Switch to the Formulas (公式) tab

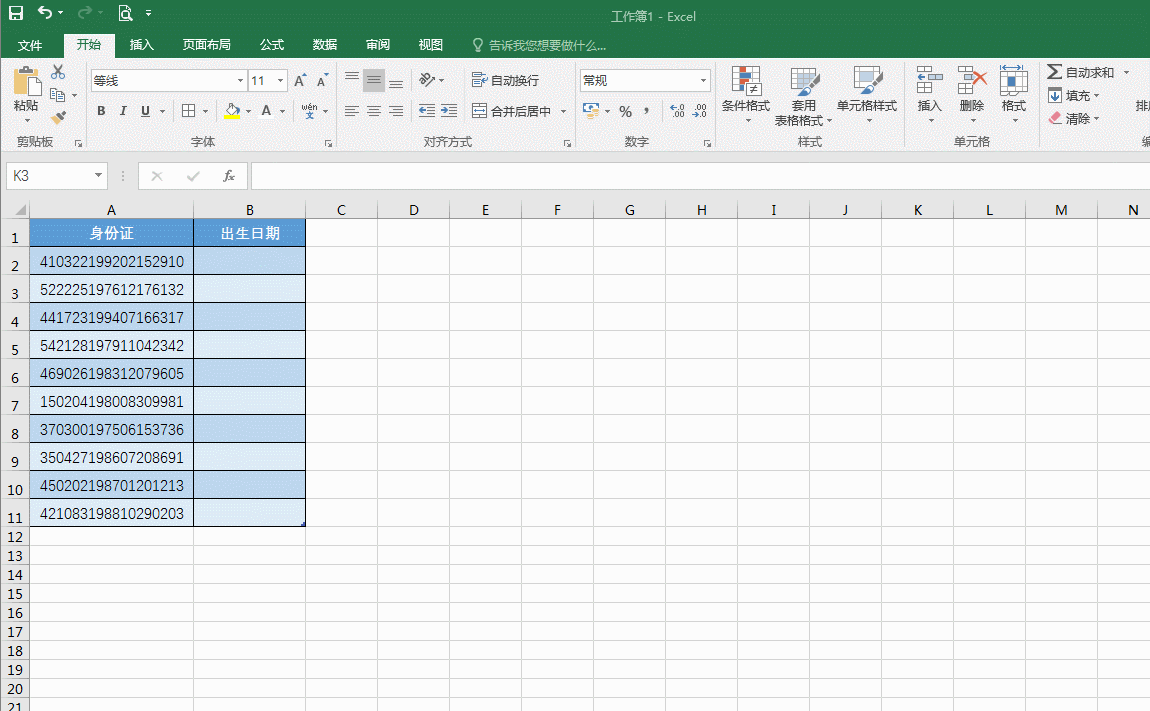[272, 45]
